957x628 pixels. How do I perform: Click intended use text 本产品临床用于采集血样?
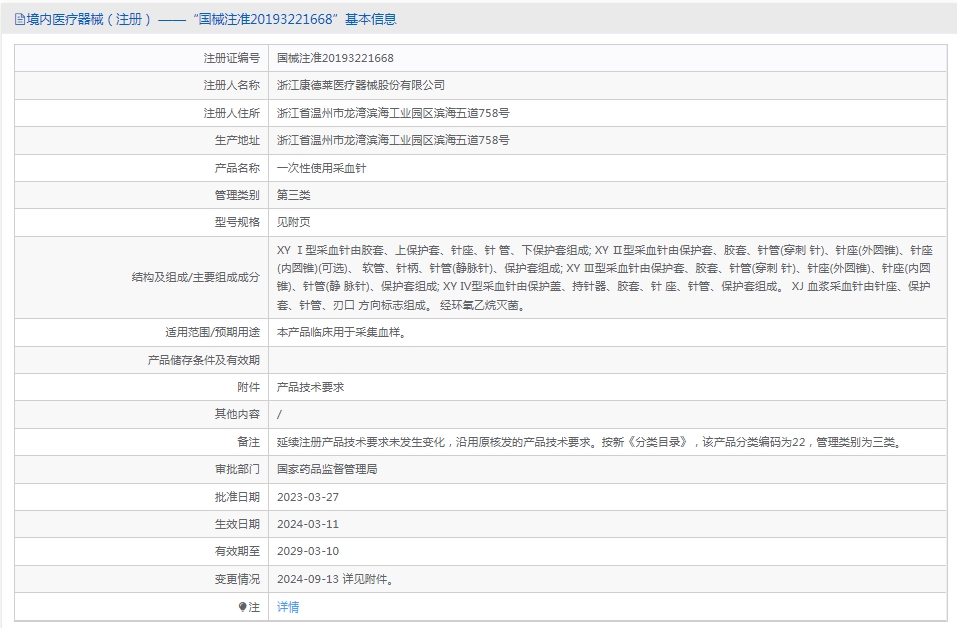(341, 332)
